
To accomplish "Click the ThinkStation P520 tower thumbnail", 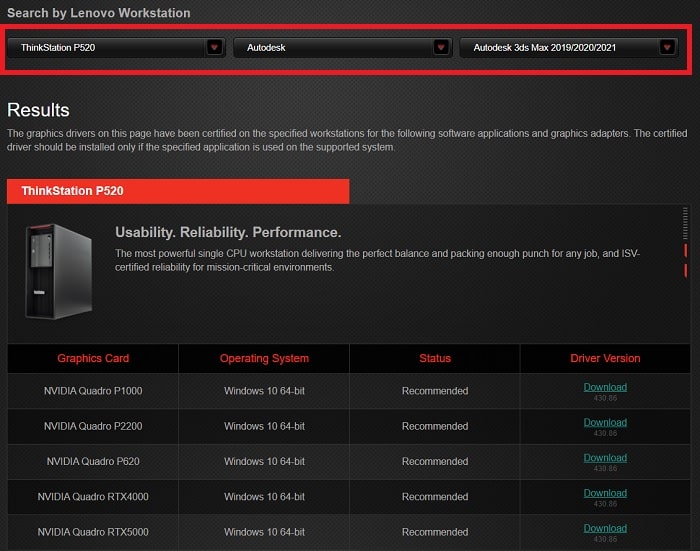I will (x=58, y=271).
